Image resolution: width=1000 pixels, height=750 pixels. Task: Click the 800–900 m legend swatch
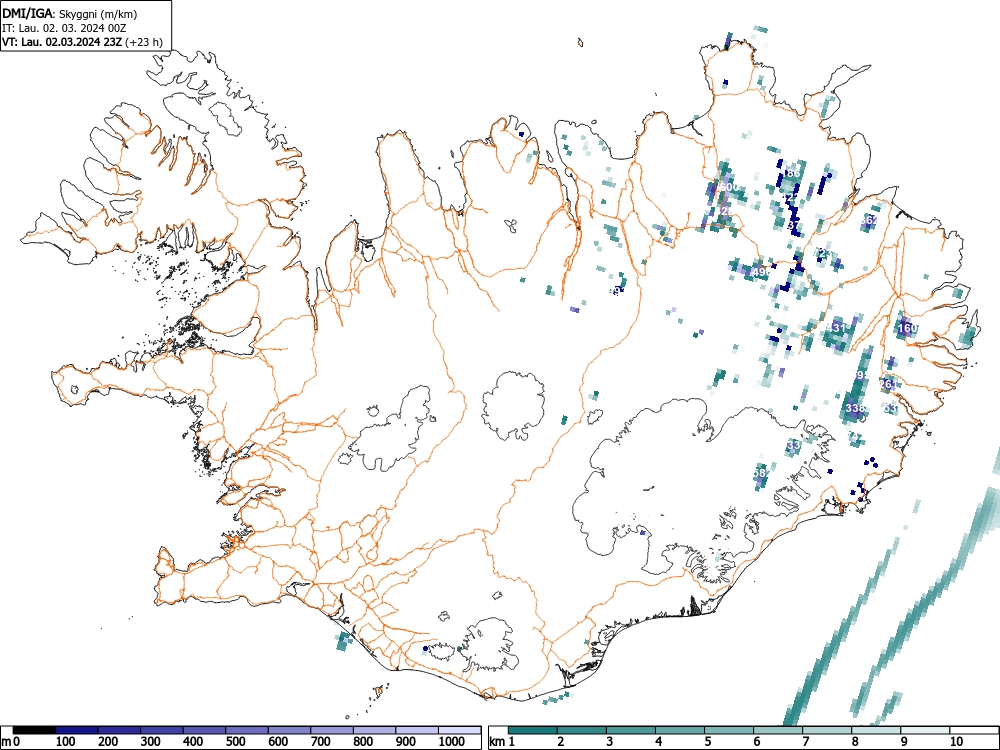point(376,730)
